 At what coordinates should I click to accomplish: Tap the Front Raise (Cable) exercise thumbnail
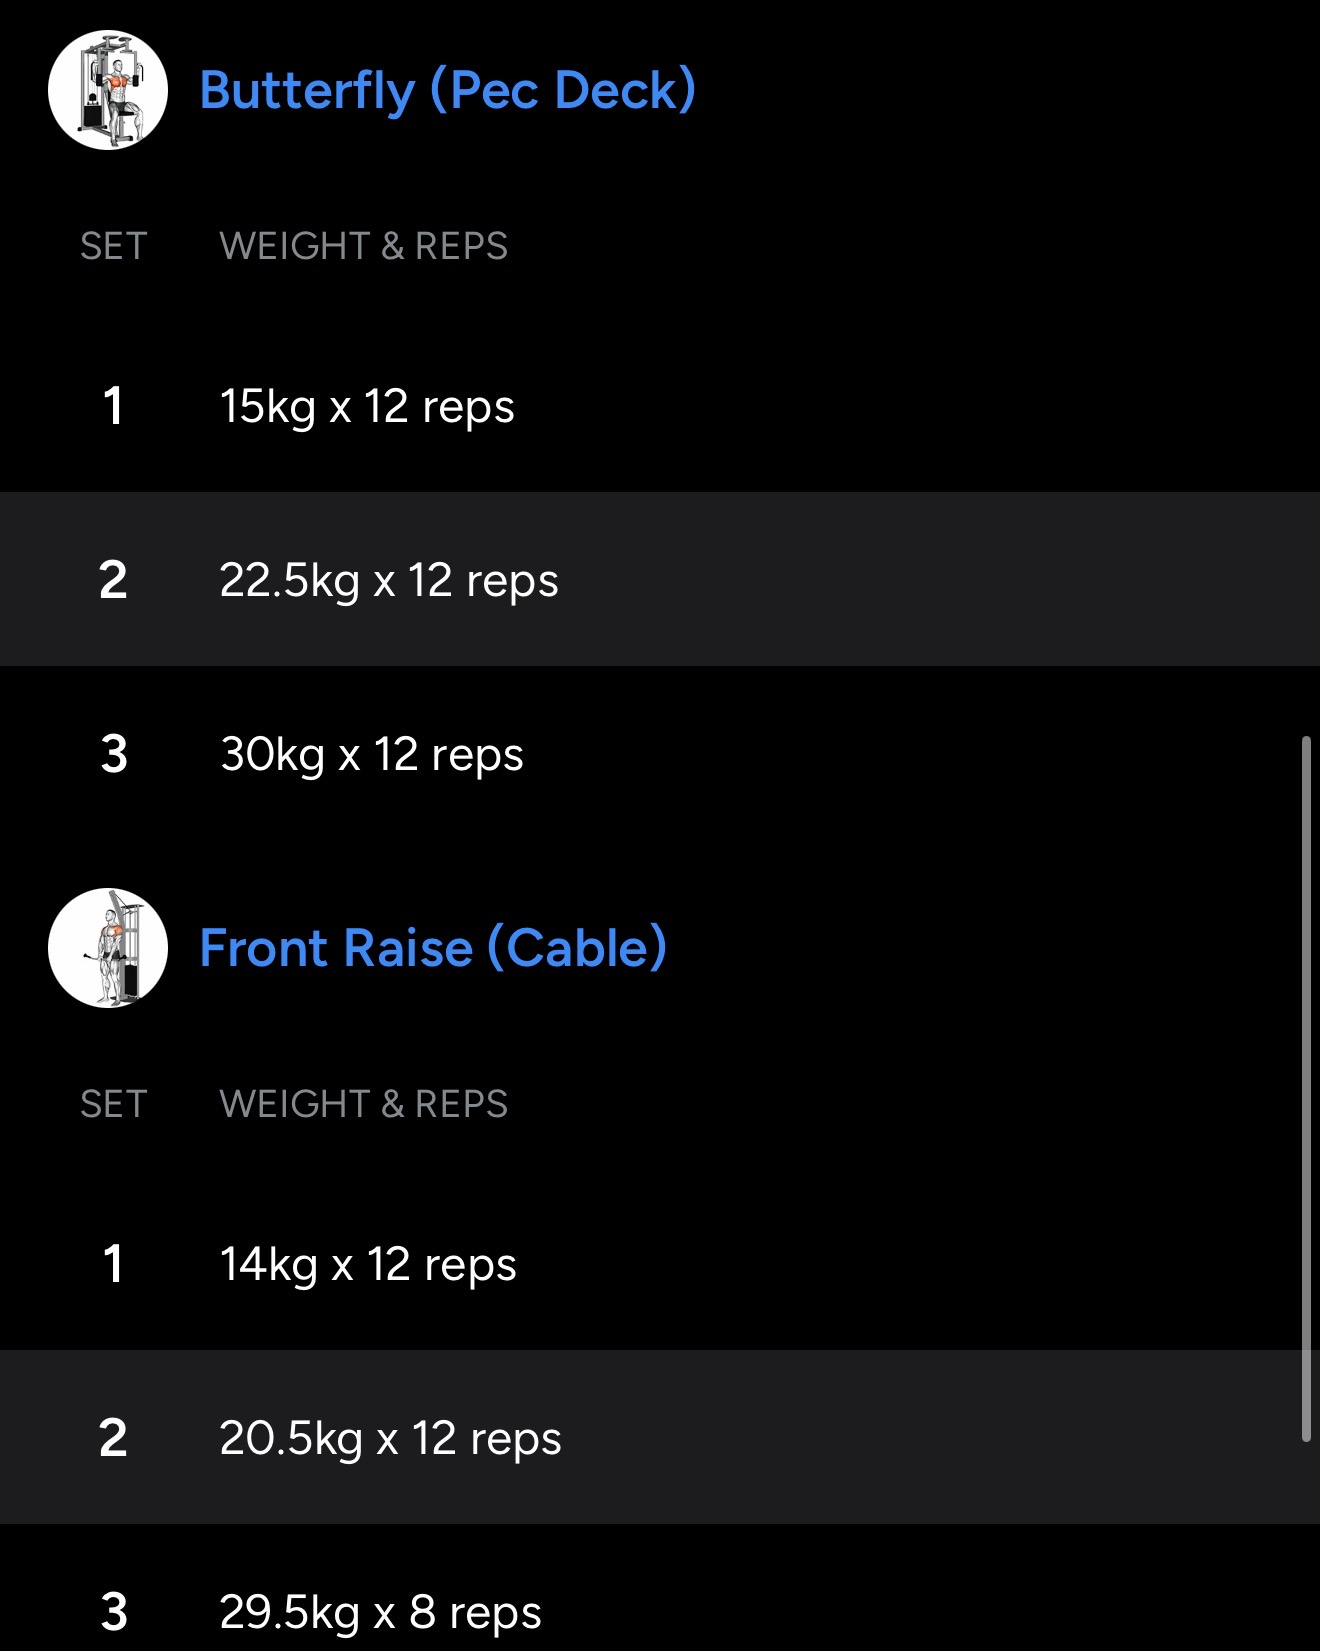pos(108,948)
